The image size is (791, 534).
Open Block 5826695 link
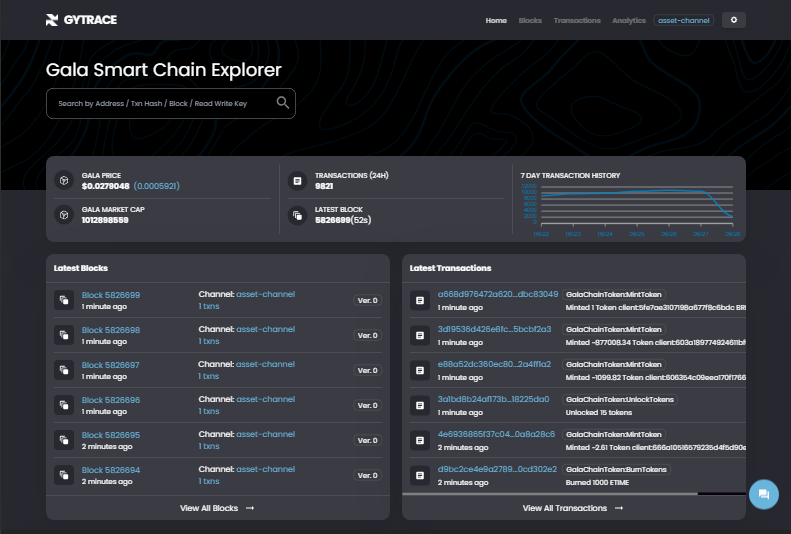click(110, 435)
